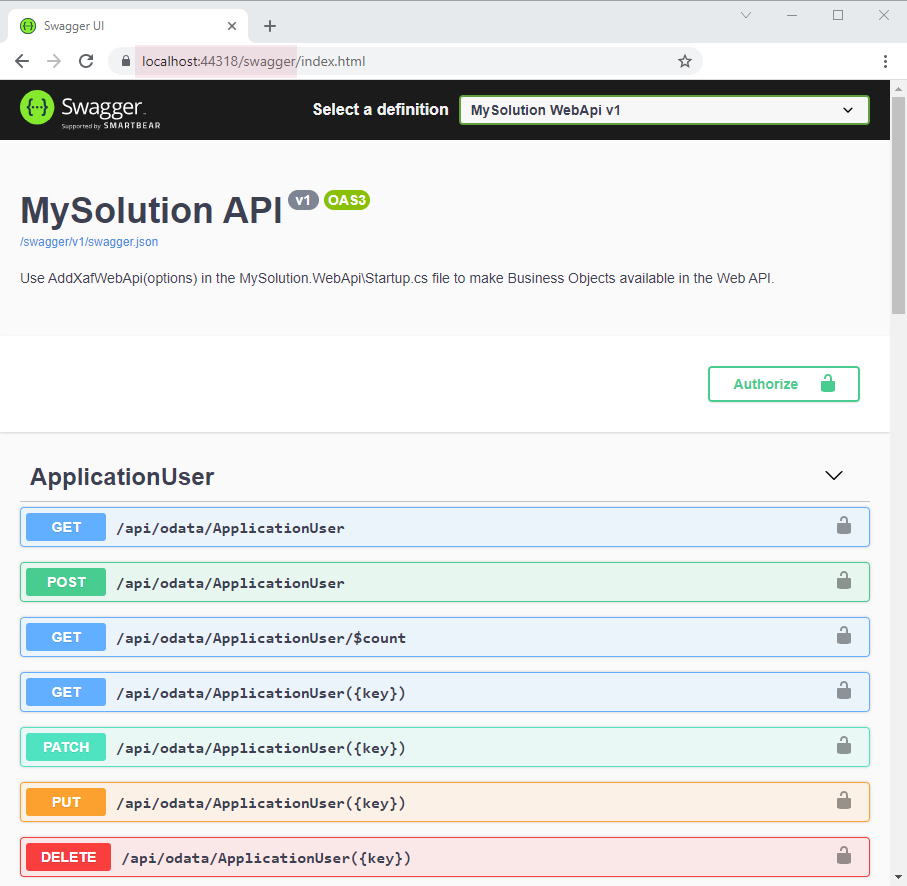Click the browser forward arrow
The height and width of the screenshot is (886, 907).
(54, 61)
